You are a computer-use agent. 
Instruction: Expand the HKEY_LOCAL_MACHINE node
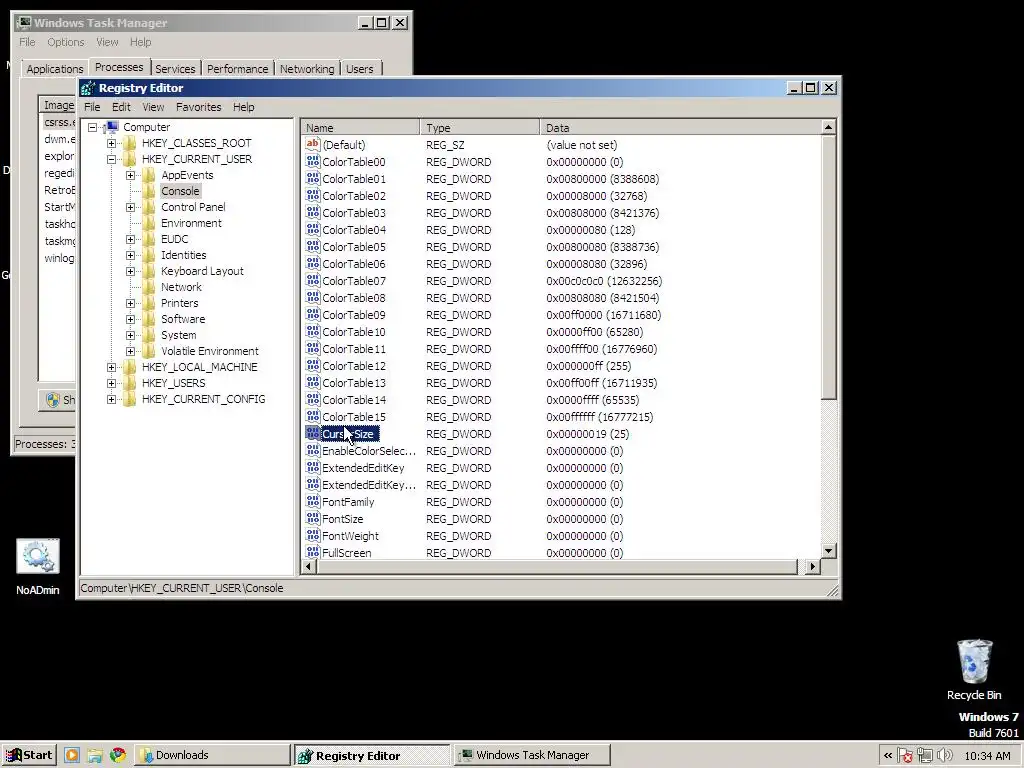point(112,367)
